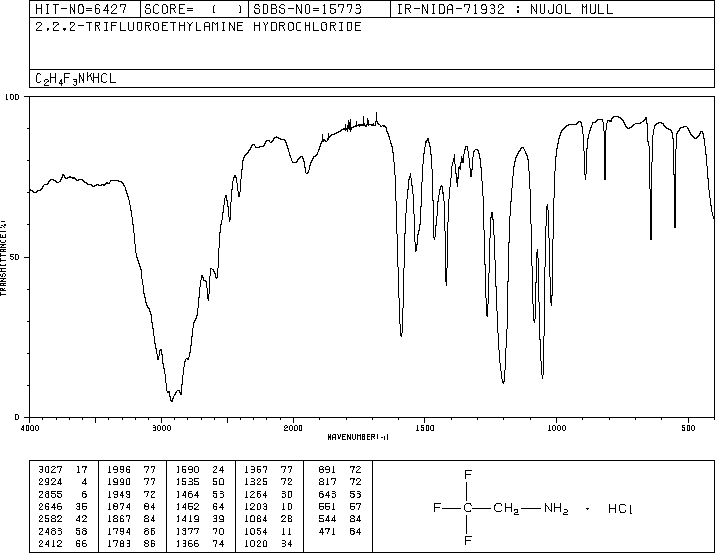
Task: Click the 1500 wavenumber axis label
Action: [425, 428]
